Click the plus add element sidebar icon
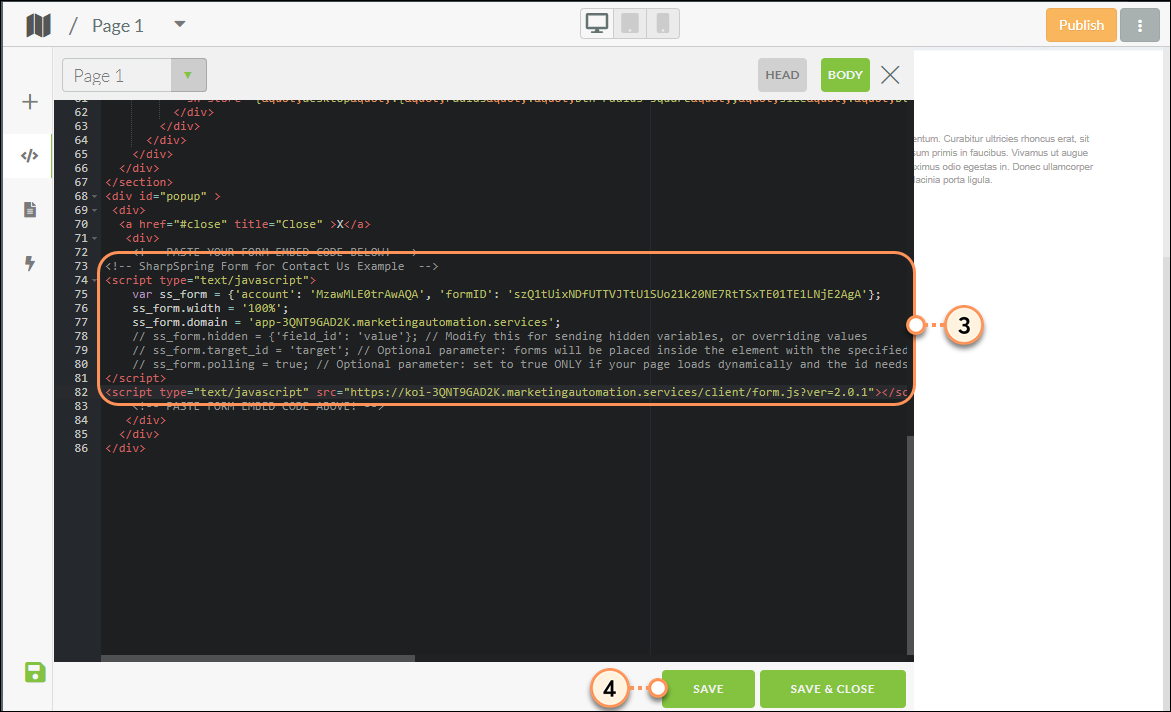Screen dimensions: 1171x712 [30, 102]
